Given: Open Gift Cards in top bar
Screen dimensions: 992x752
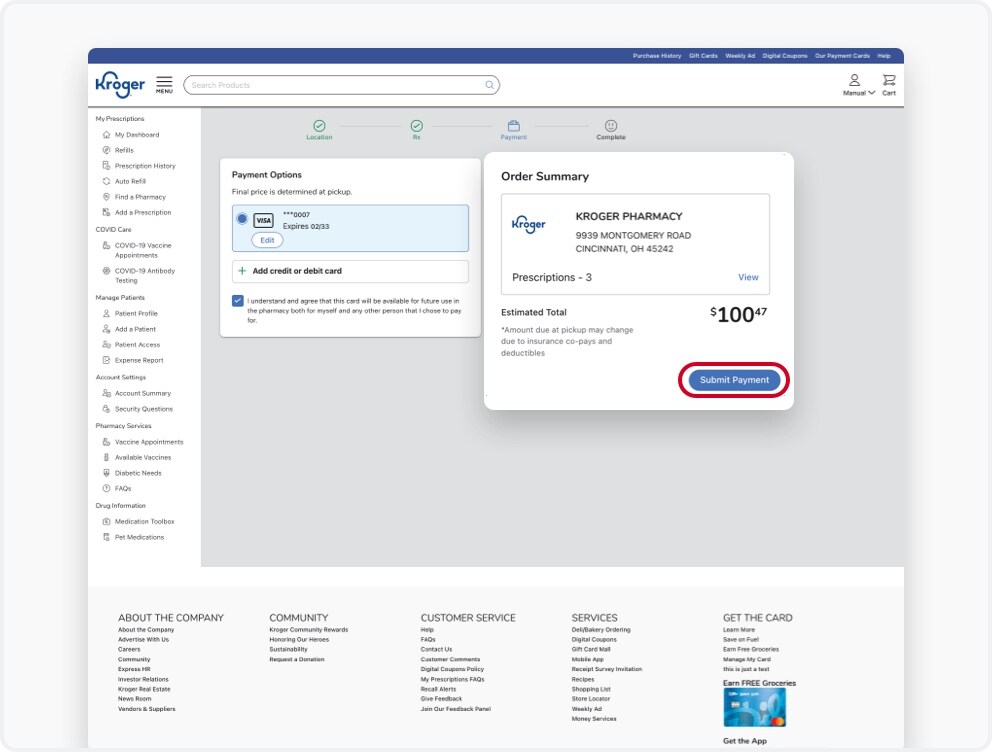Looking at the screenshot, I should [703, 56].
